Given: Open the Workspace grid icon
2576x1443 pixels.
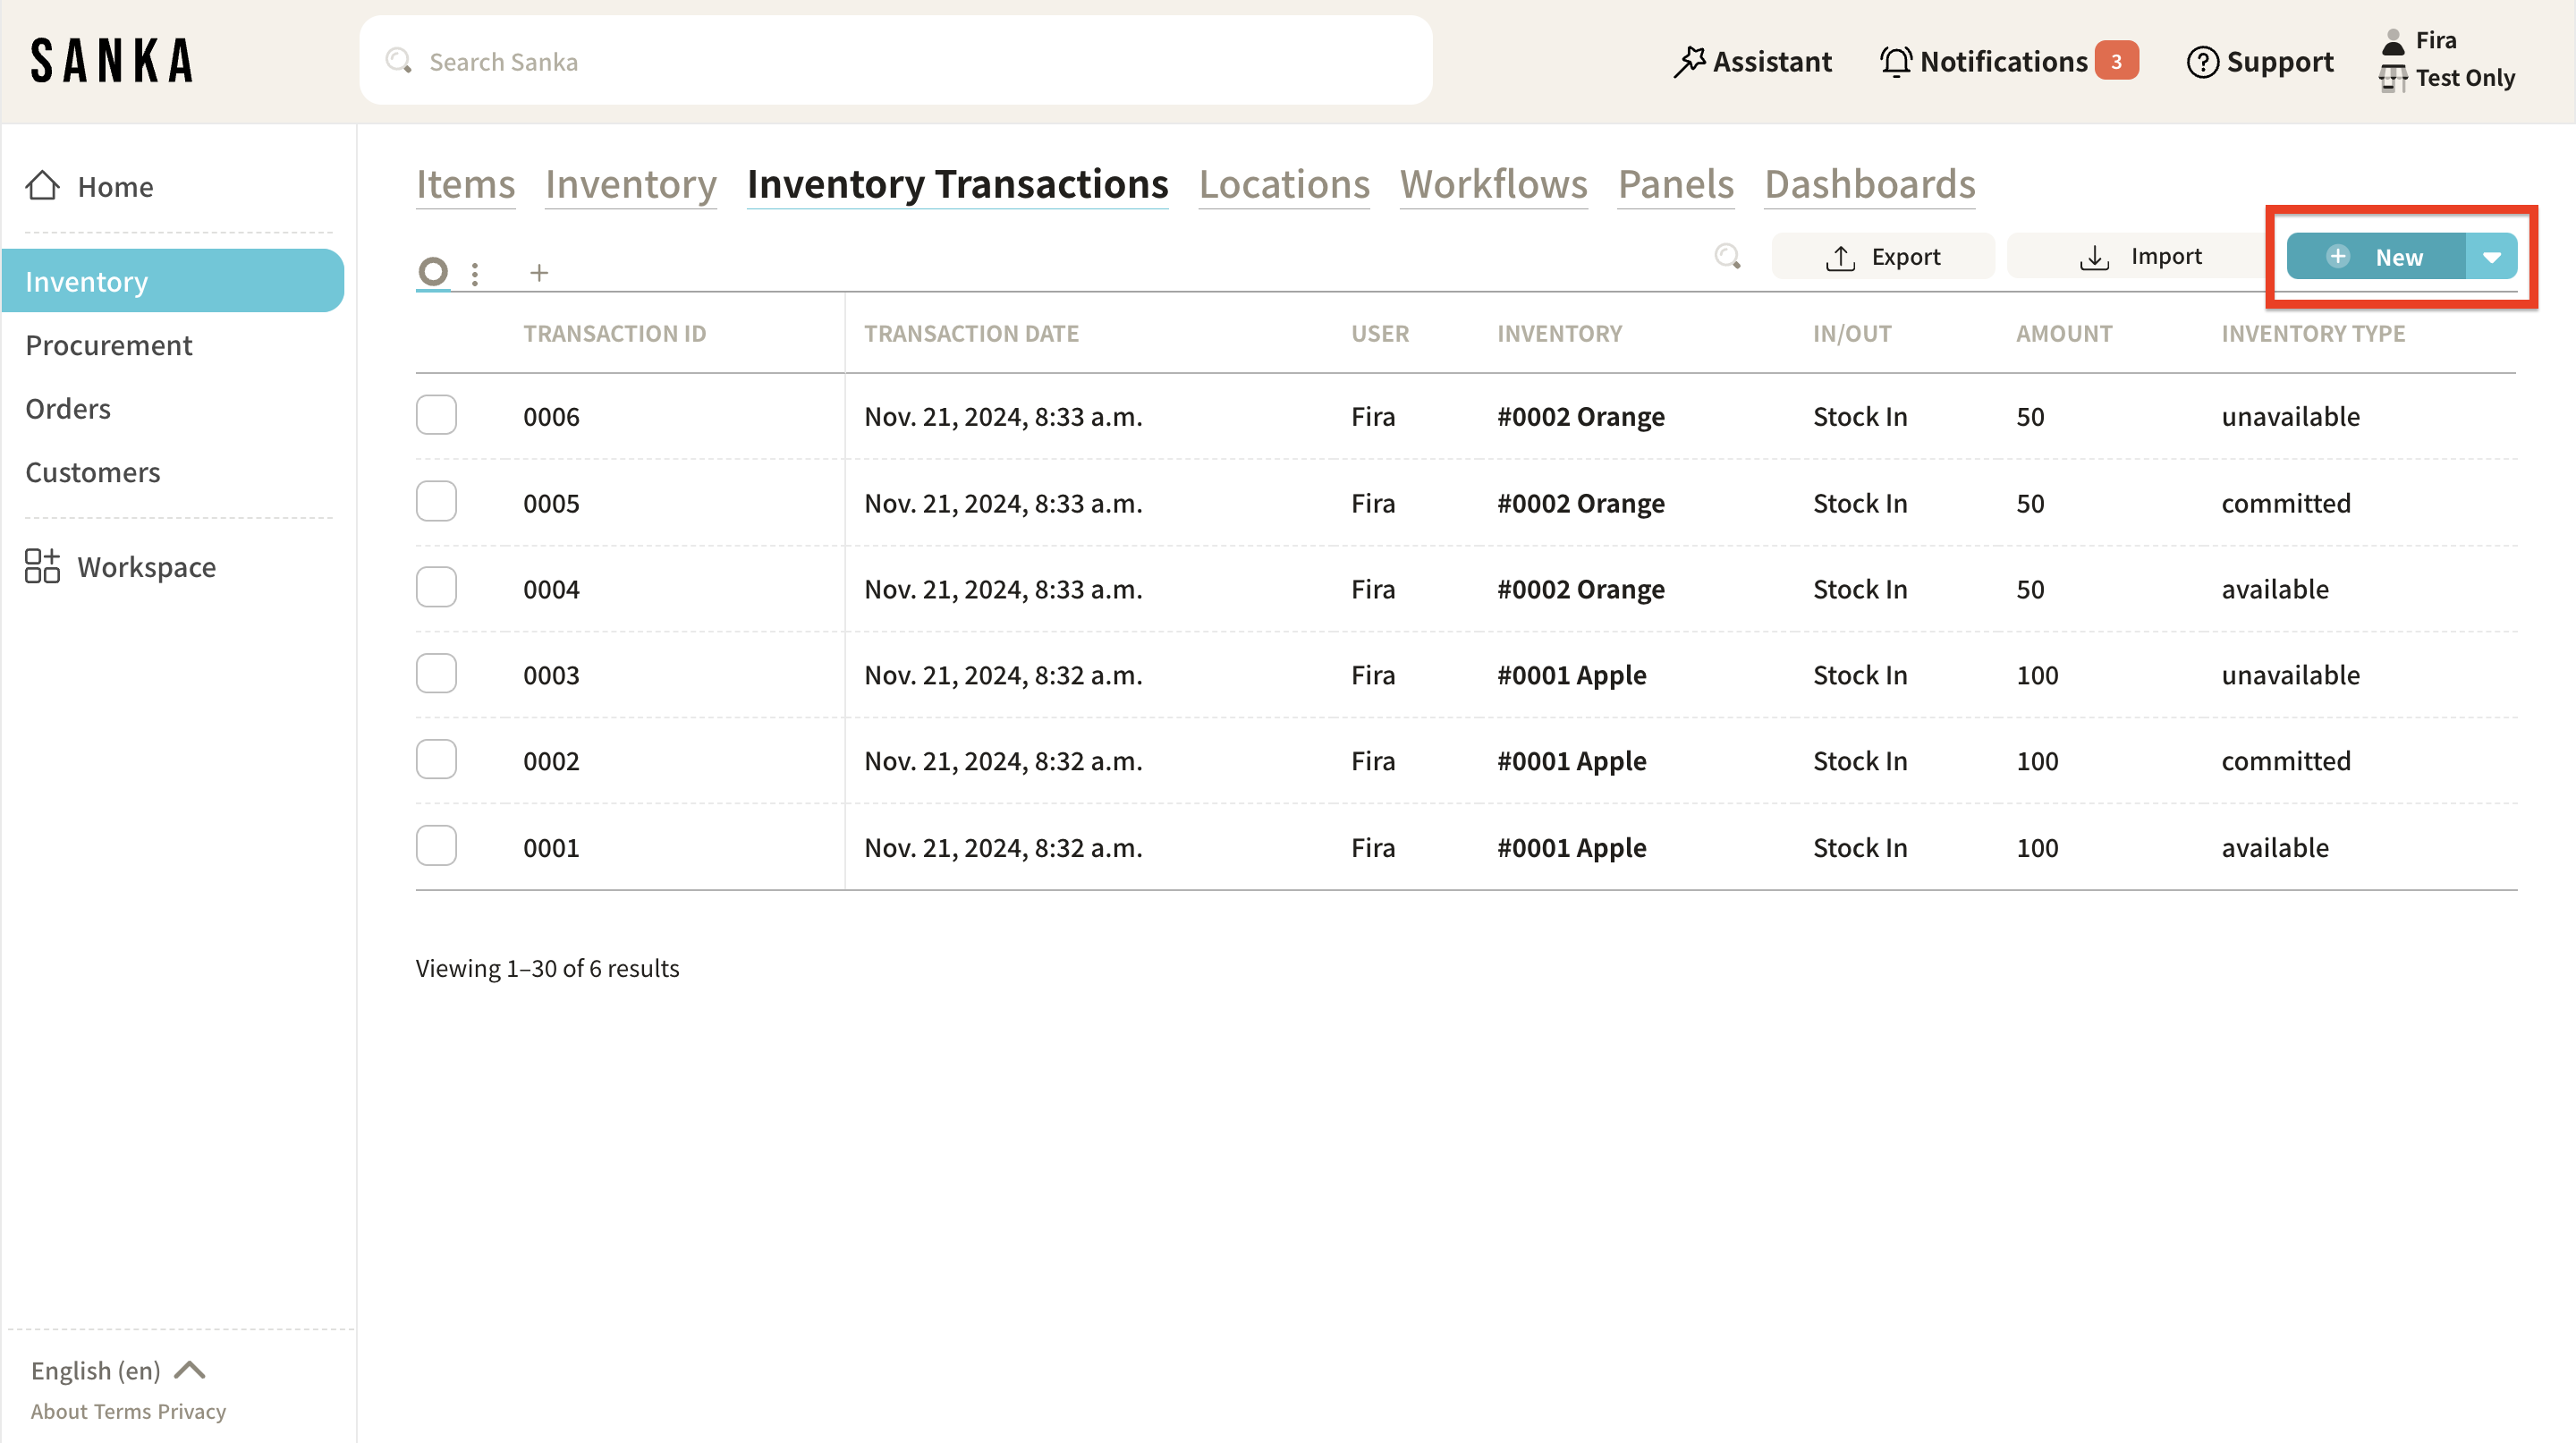Looking at the screenshot, I should coord(42,566).
